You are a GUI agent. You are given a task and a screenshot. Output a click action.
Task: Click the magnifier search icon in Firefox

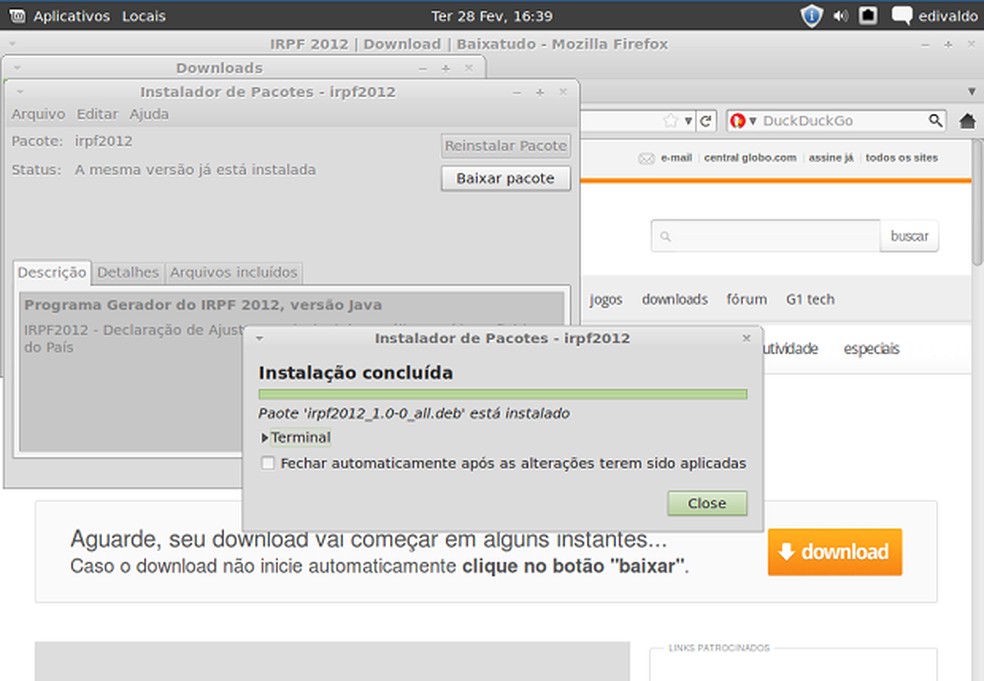click(935, 121)
